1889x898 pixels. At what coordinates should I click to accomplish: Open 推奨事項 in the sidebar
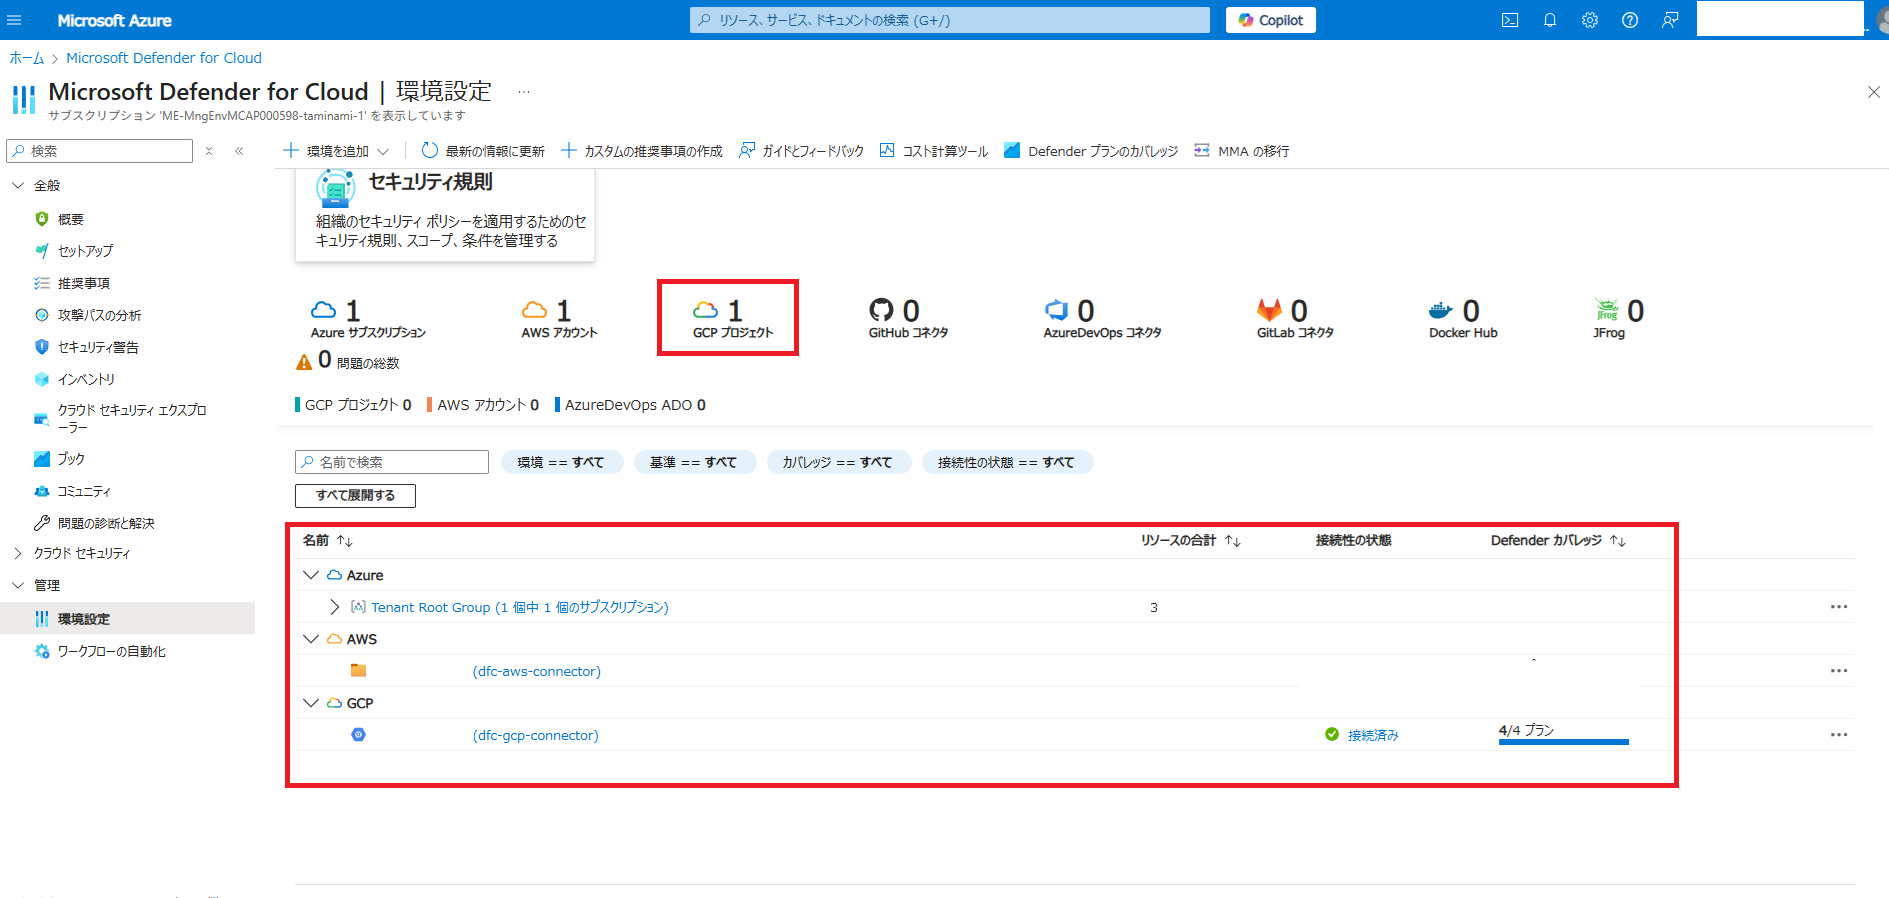pyautogui.click(x=83, y=283)
